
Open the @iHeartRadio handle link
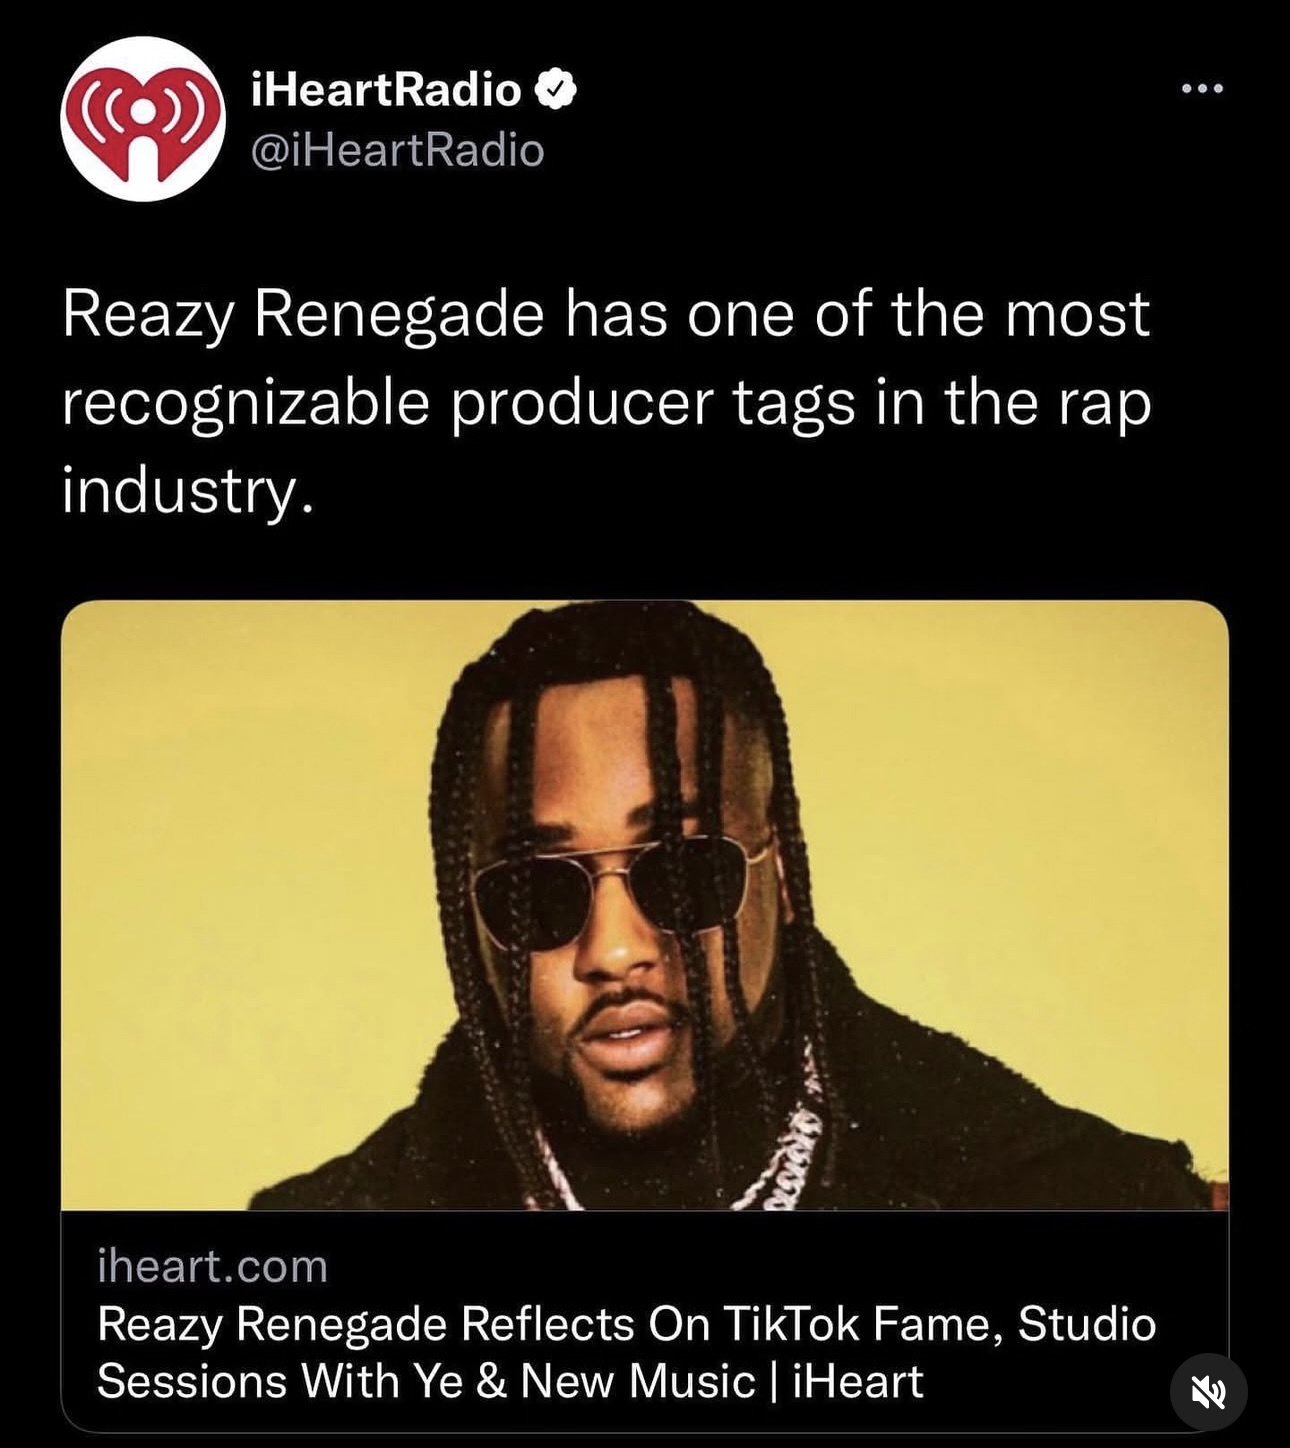(397, 151)
